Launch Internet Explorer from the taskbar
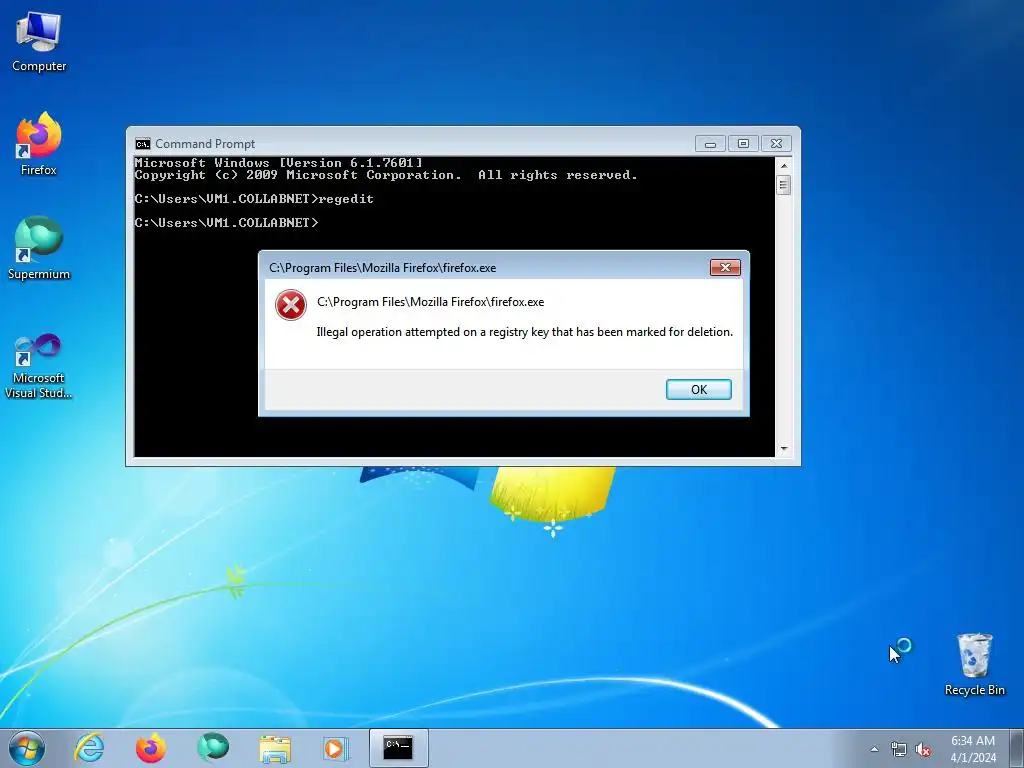Image resolution: width=1024 pixels, height=768 pixels. 89,748
